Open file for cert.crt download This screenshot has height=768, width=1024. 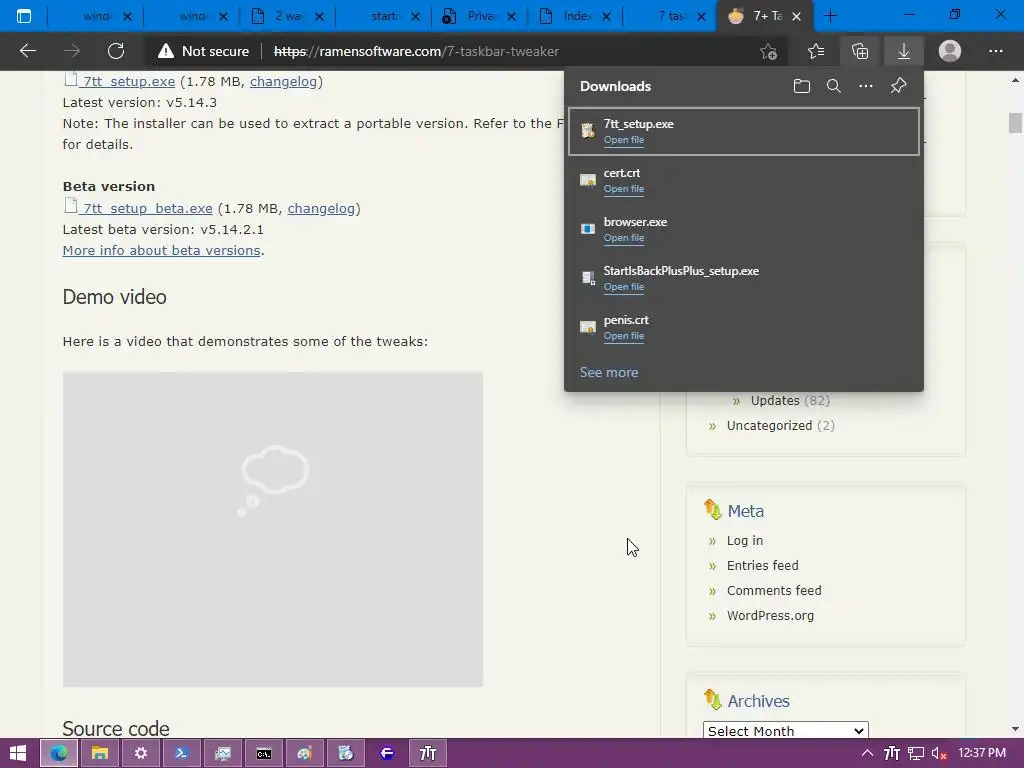tap(624, 189)
